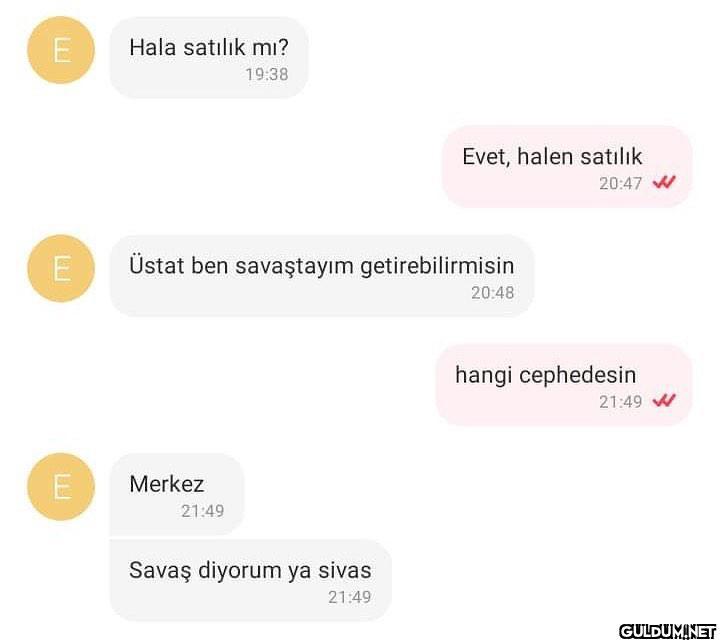Click the read receipt checkmarks at 20:47
Image resolution: width=720 pixels, height=643 pixels.
(664, 183)
